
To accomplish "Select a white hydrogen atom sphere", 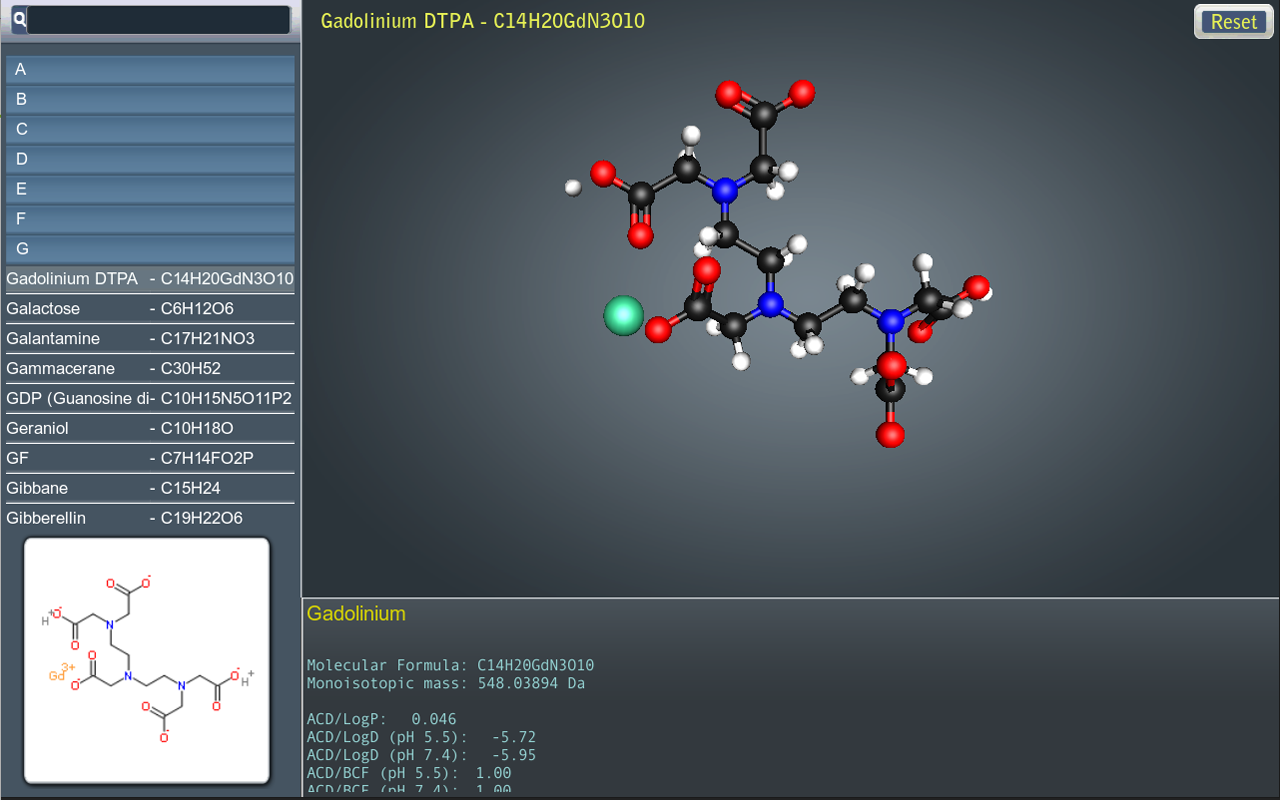I will click(691, 133).
